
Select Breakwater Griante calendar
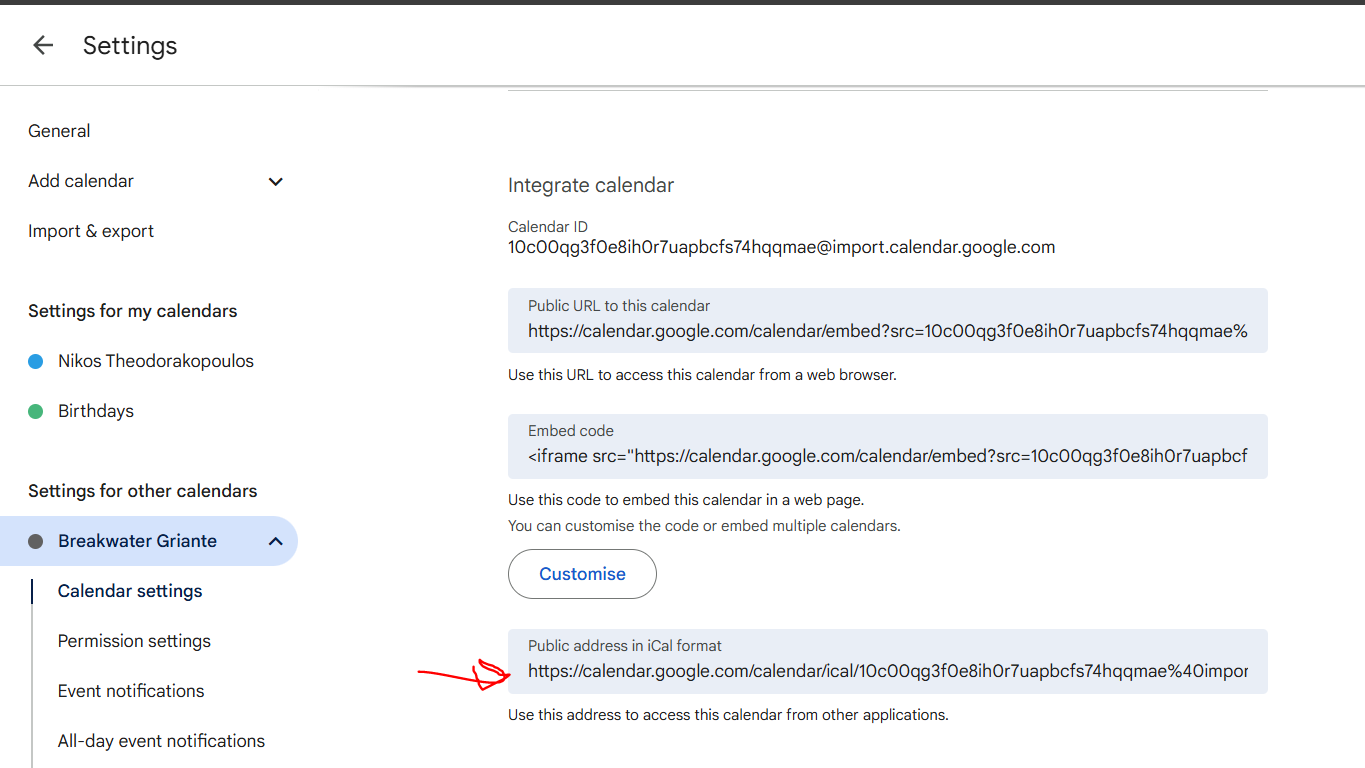(x=137, y=541)
